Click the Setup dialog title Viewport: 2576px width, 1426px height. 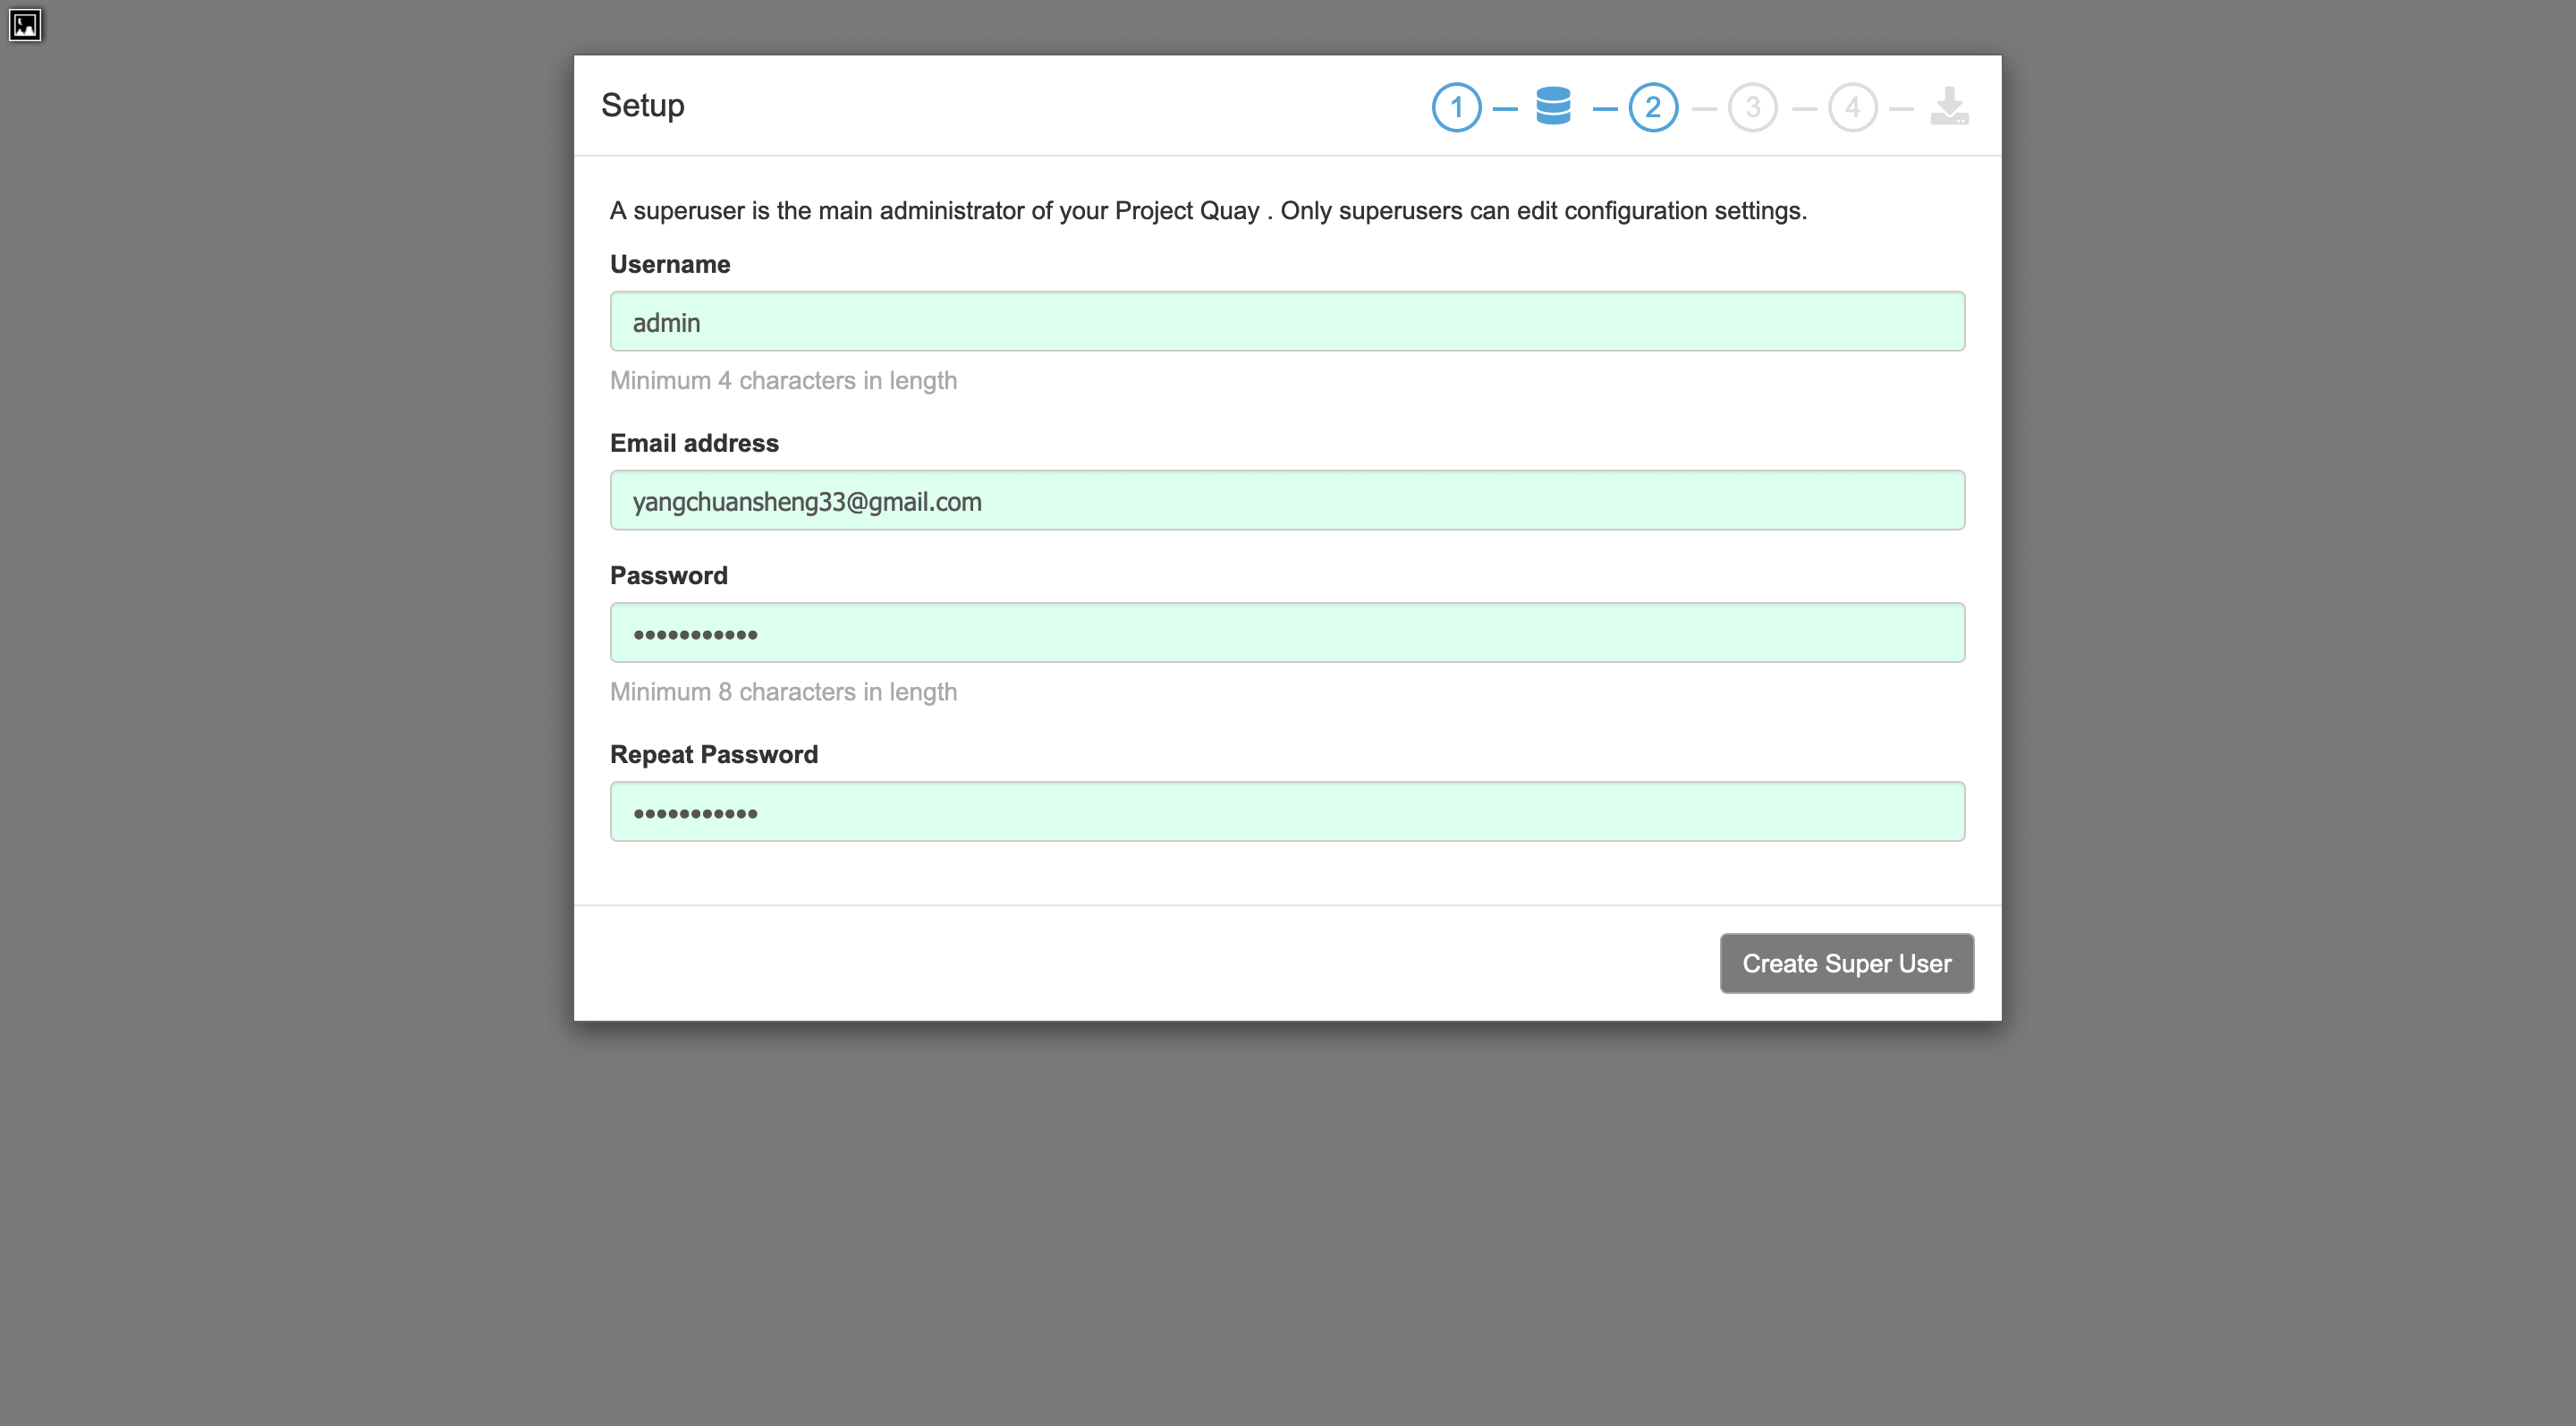click(643, 105)
